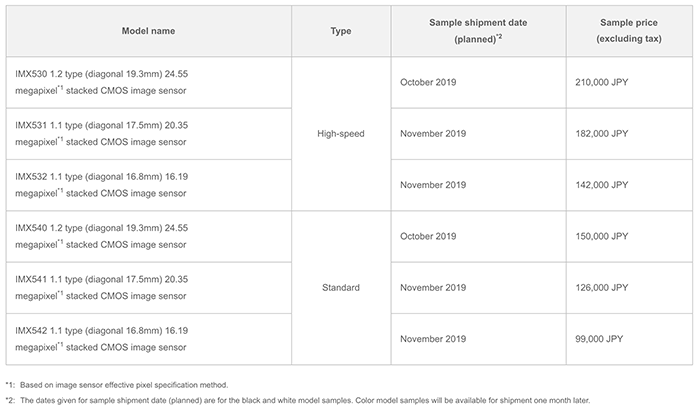Click the 150,000 JPY price cell
The height and width of the screenshot is (412, 700).
point(629,236)
